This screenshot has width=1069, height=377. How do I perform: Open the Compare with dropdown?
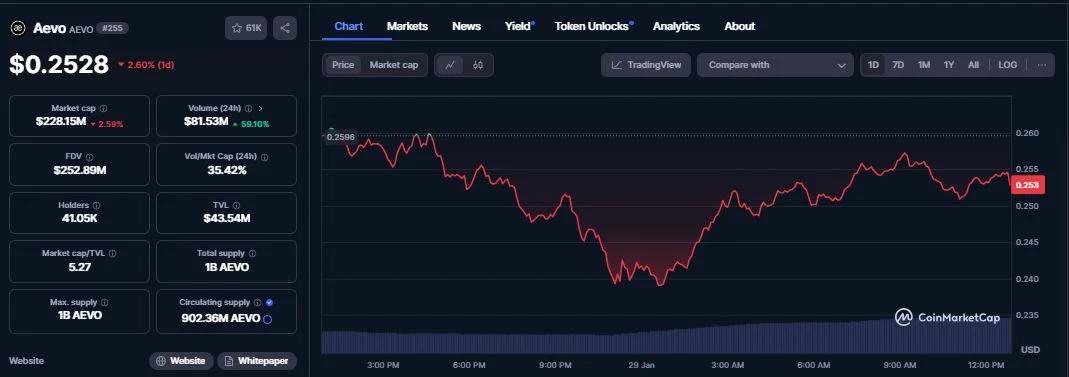coord(775,65)
